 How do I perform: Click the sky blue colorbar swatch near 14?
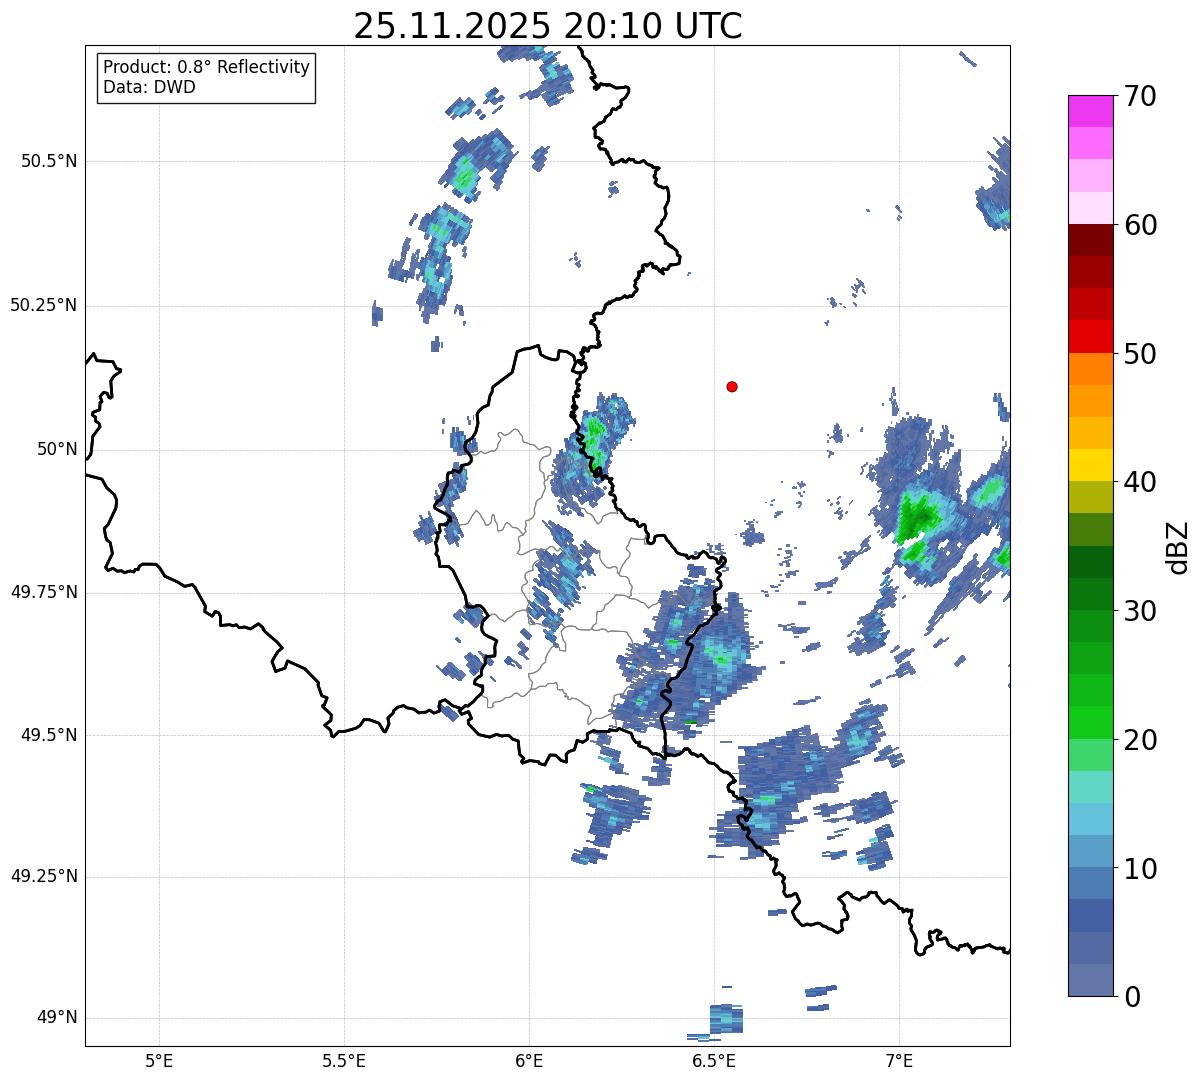click(x=1091, y=819)
